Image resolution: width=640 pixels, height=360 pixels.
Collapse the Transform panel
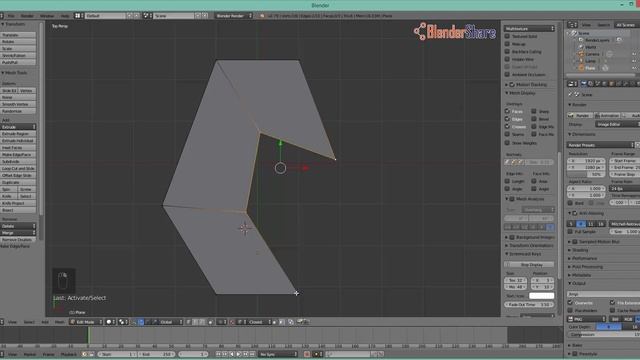tap(13, 24)
